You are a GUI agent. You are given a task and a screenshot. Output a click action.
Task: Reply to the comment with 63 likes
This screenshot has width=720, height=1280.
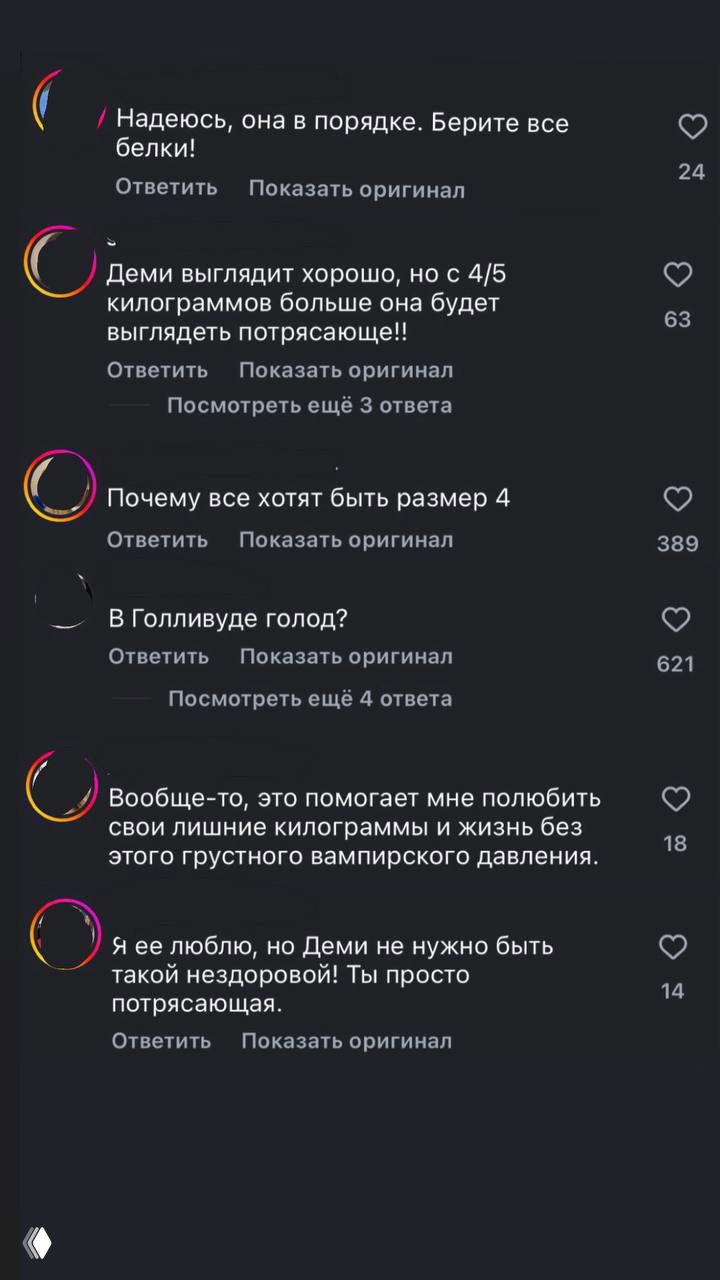157,369
